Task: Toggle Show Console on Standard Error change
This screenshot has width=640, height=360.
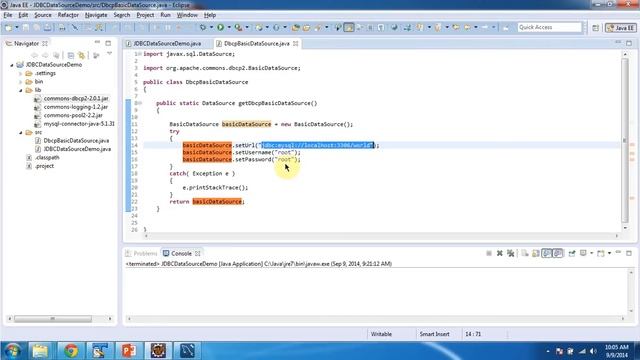Action: (558, 253)
